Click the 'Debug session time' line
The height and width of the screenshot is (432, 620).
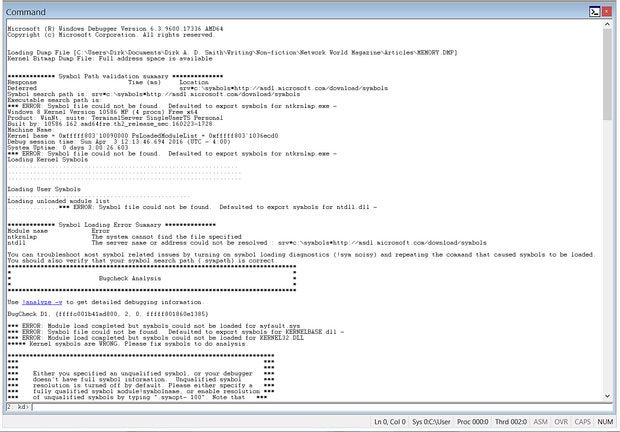pos(119,141)
